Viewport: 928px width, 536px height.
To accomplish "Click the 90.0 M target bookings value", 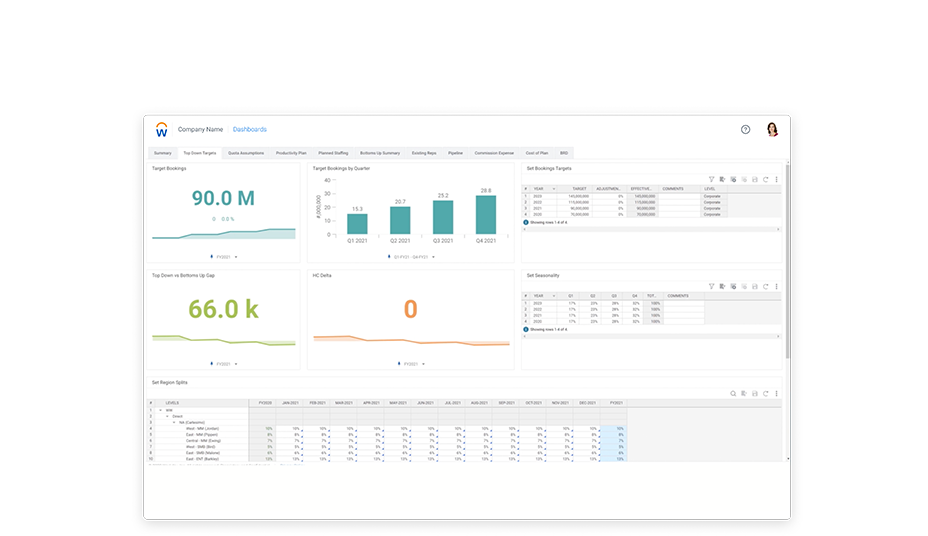I will tap(223, 198).
